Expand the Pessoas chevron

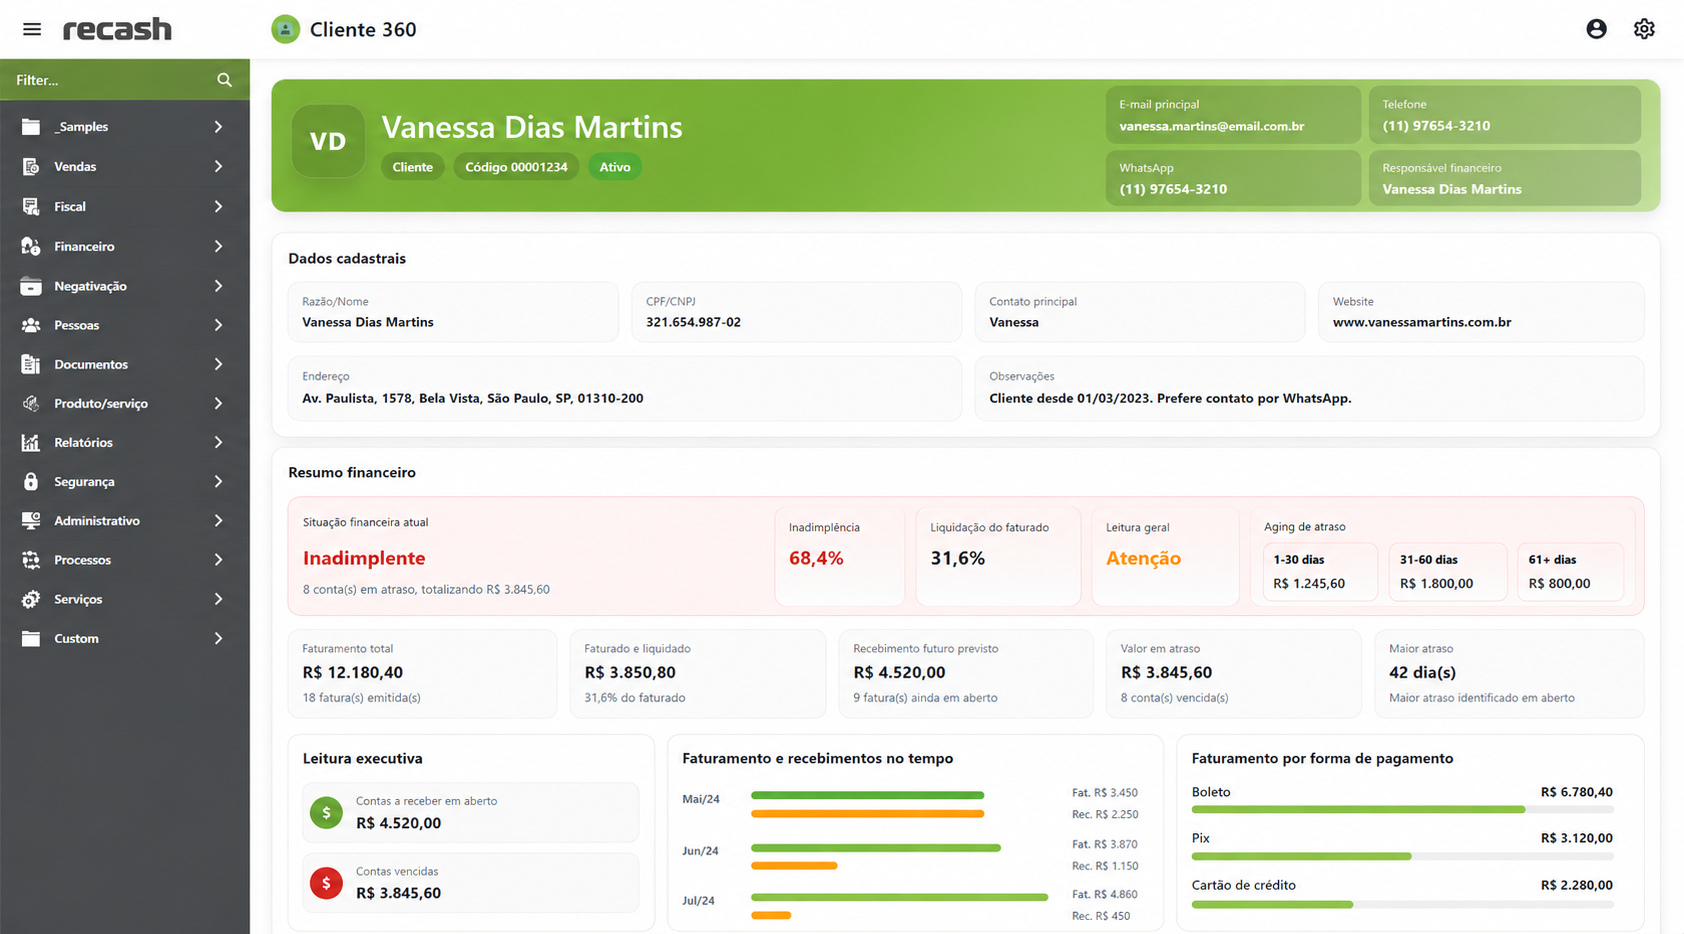click(x=218, y=325)
